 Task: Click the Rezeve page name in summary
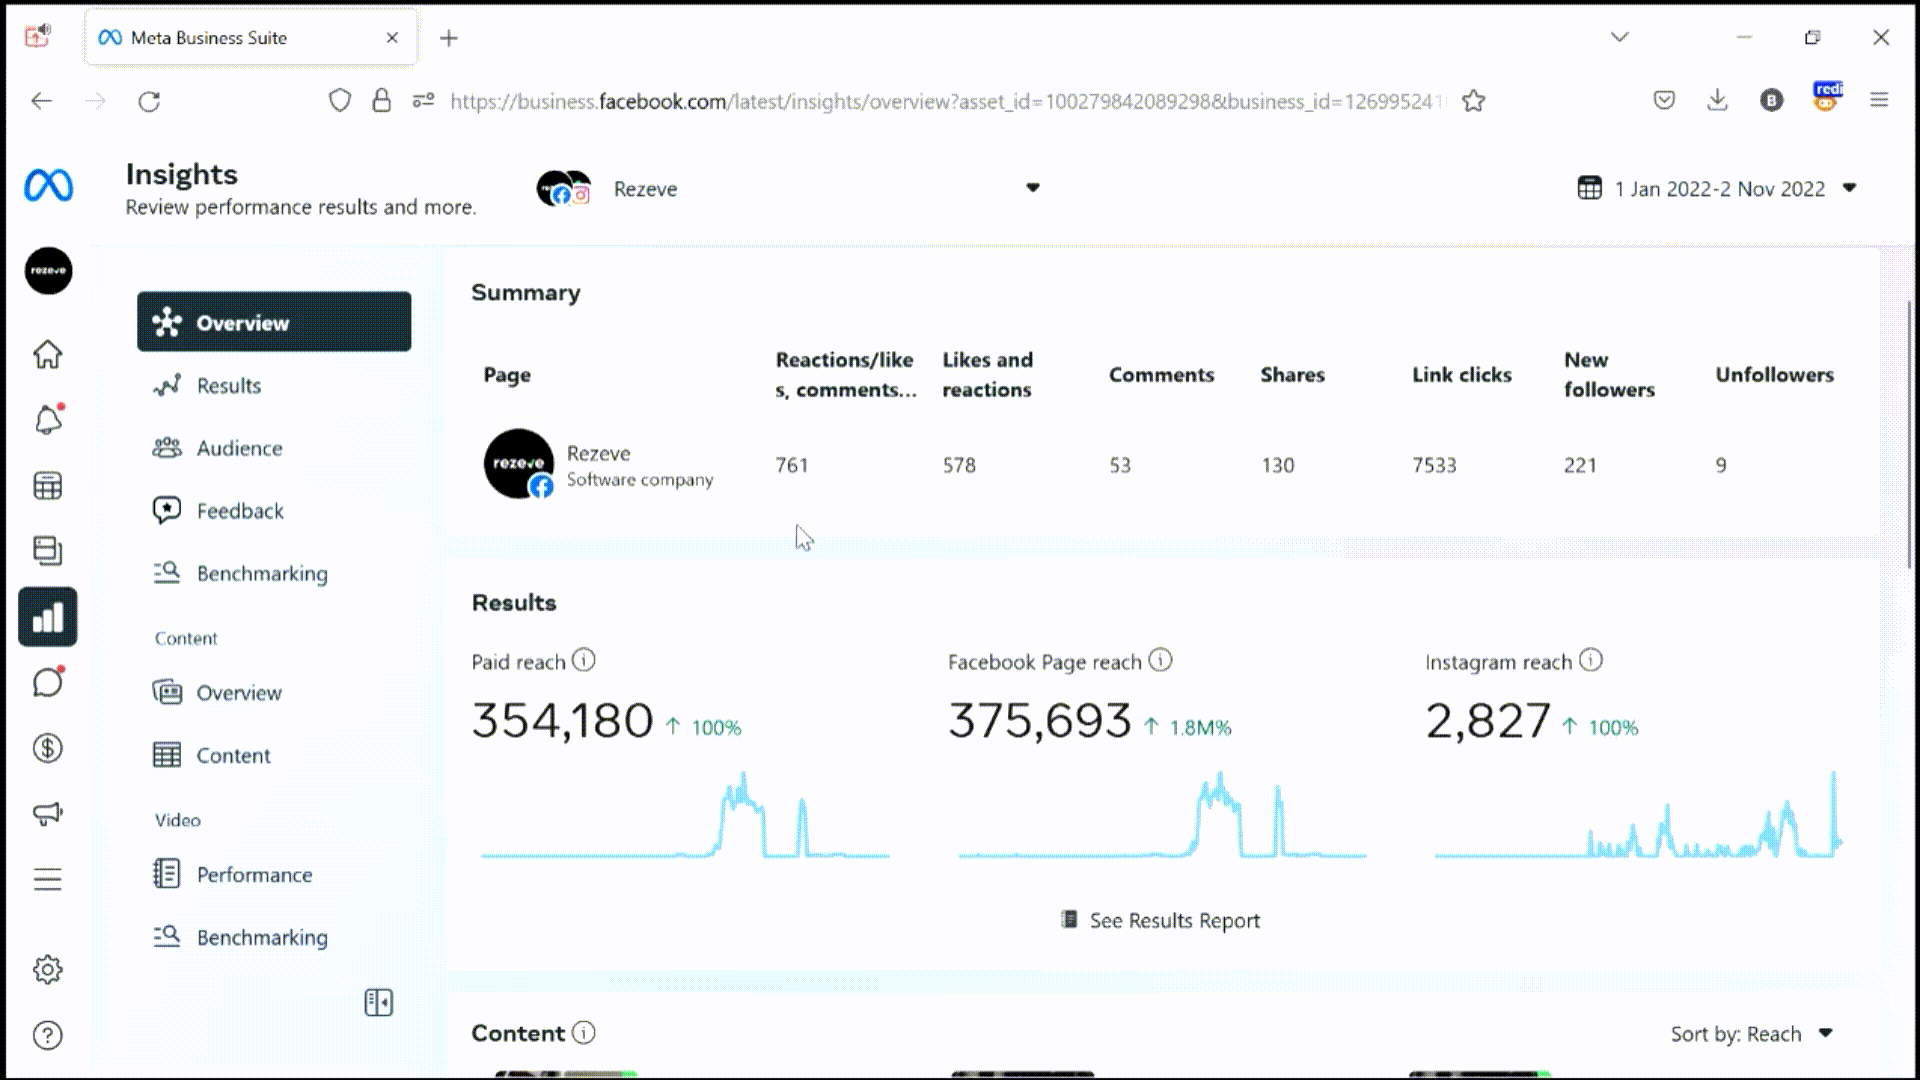click(x=598, y=453)
